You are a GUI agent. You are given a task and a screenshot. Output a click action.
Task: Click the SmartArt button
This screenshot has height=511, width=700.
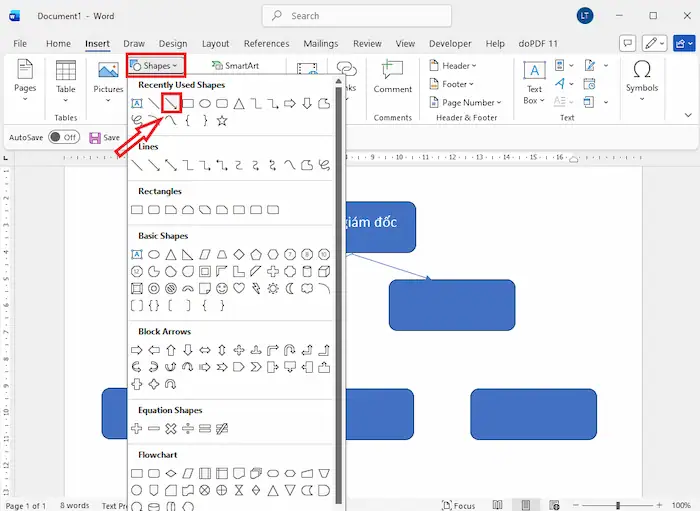point(235,66)
